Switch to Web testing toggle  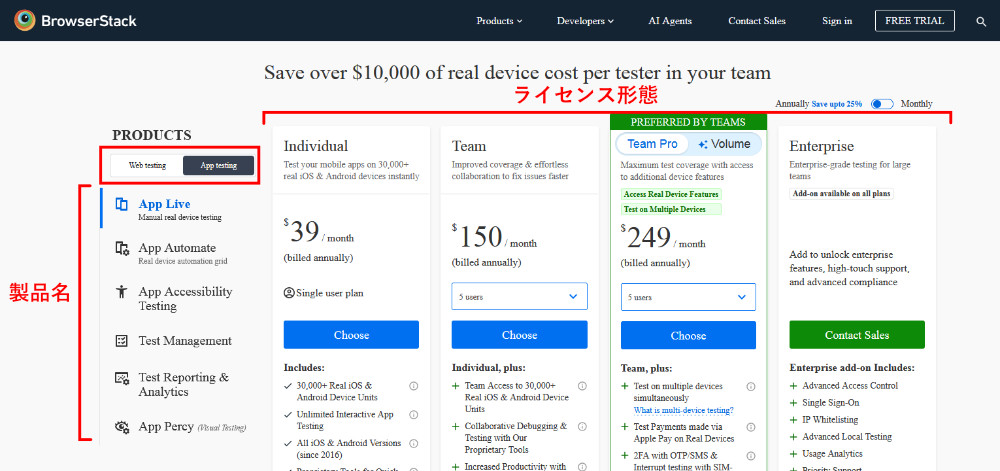(147, 165)
